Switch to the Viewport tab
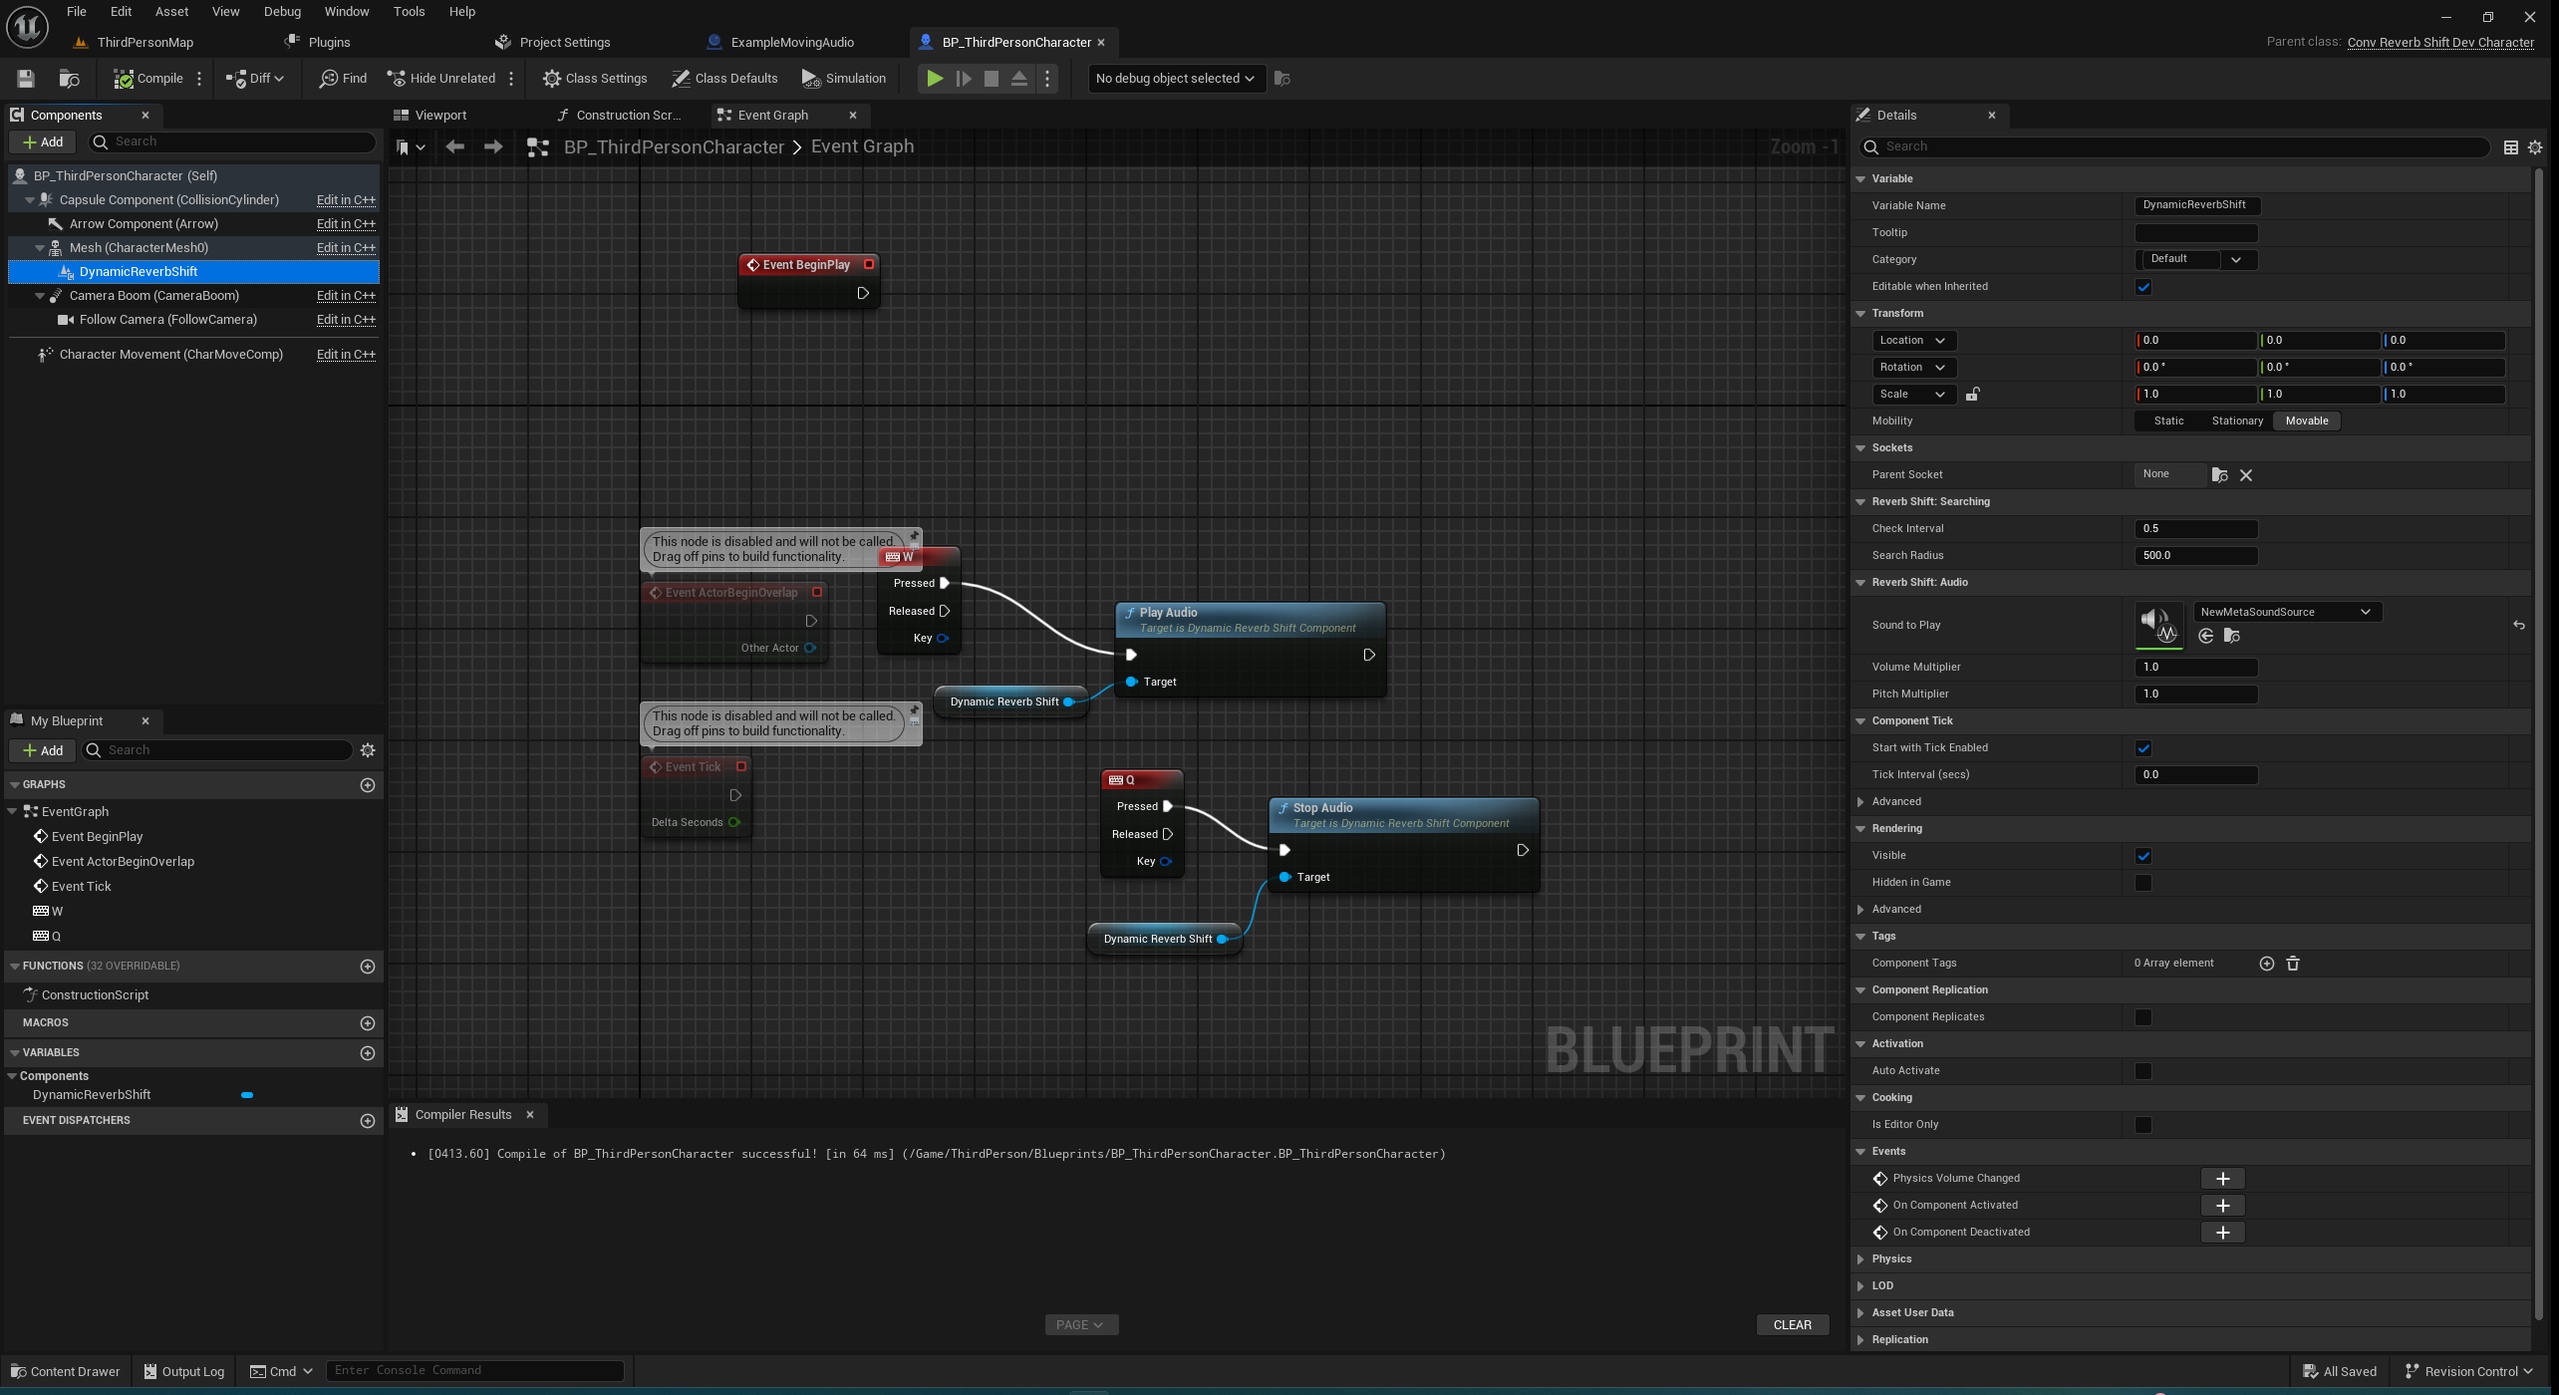 pyautogui.click(x=440, y=115)
